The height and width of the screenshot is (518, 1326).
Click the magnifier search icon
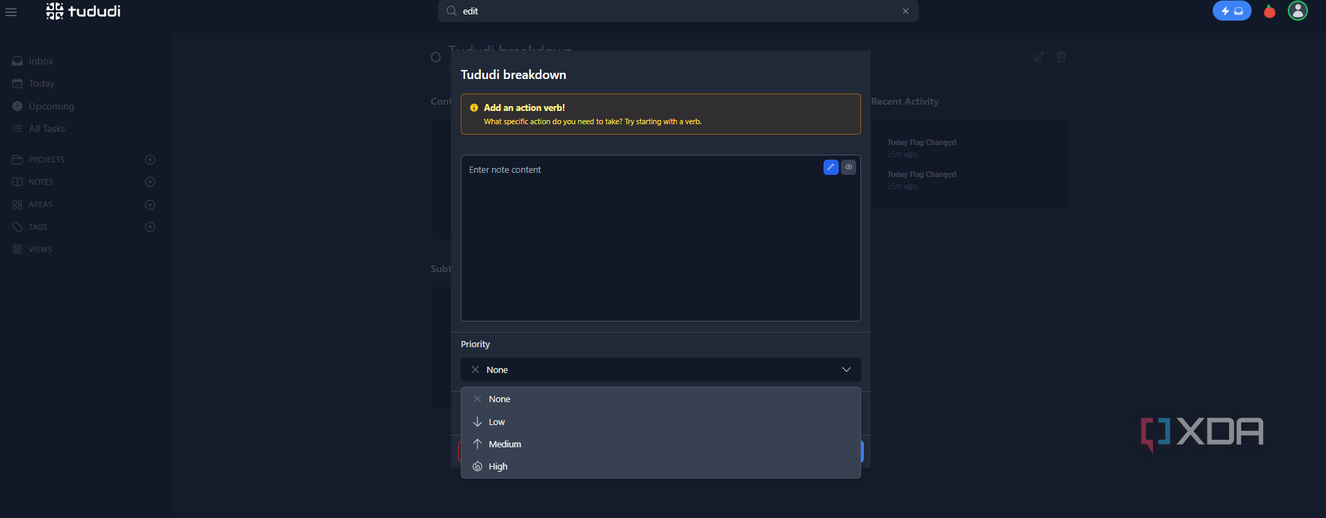coord(451,11)
